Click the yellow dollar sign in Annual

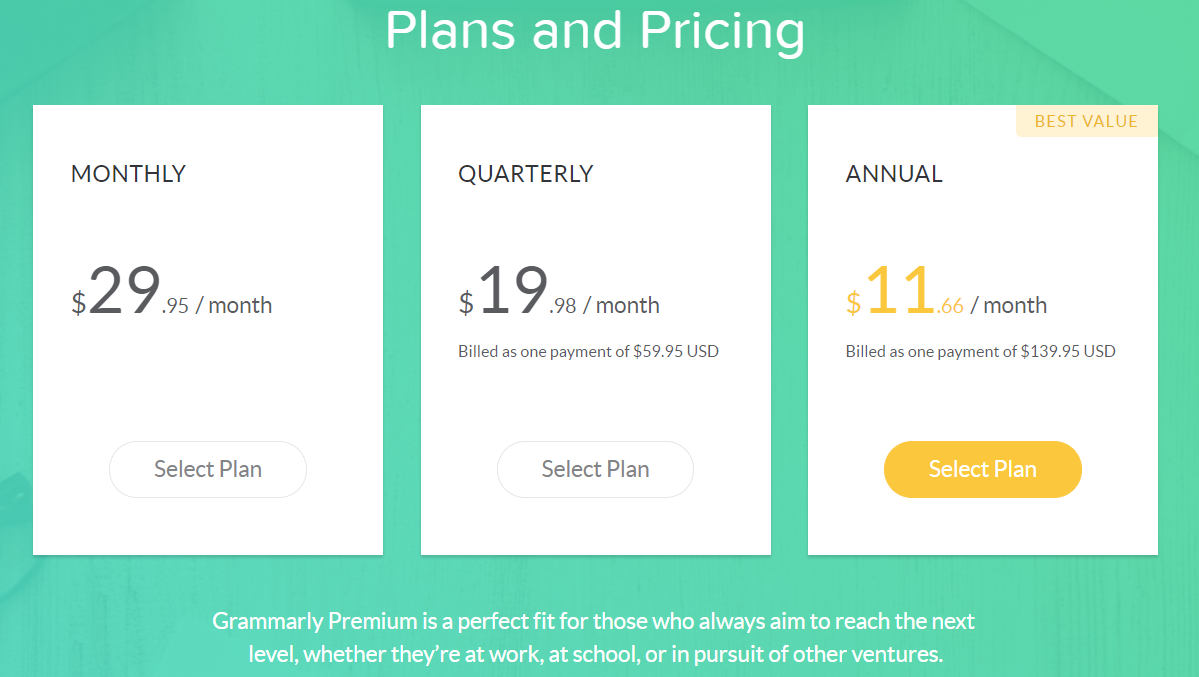[x=853, y=303]
